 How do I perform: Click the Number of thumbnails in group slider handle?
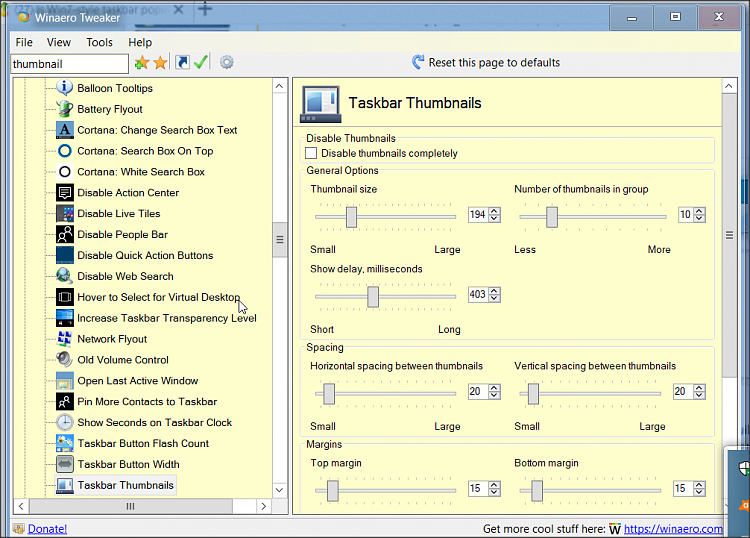click(x=552, y=217)
